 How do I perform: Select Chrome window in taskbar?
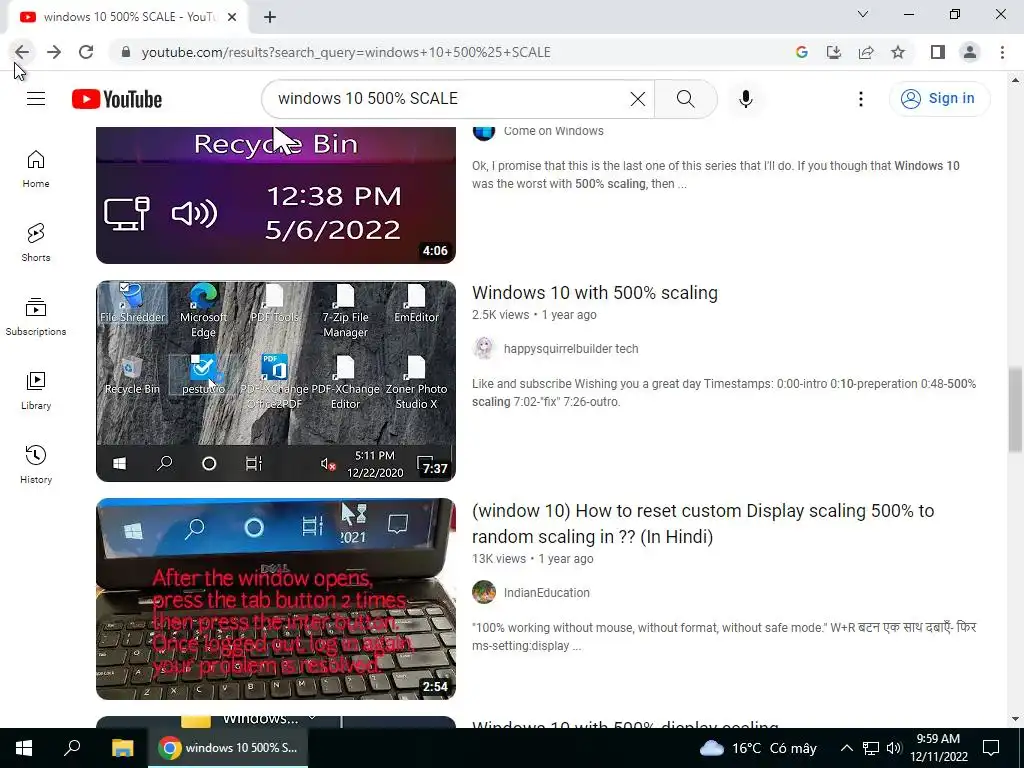point(228,748)
